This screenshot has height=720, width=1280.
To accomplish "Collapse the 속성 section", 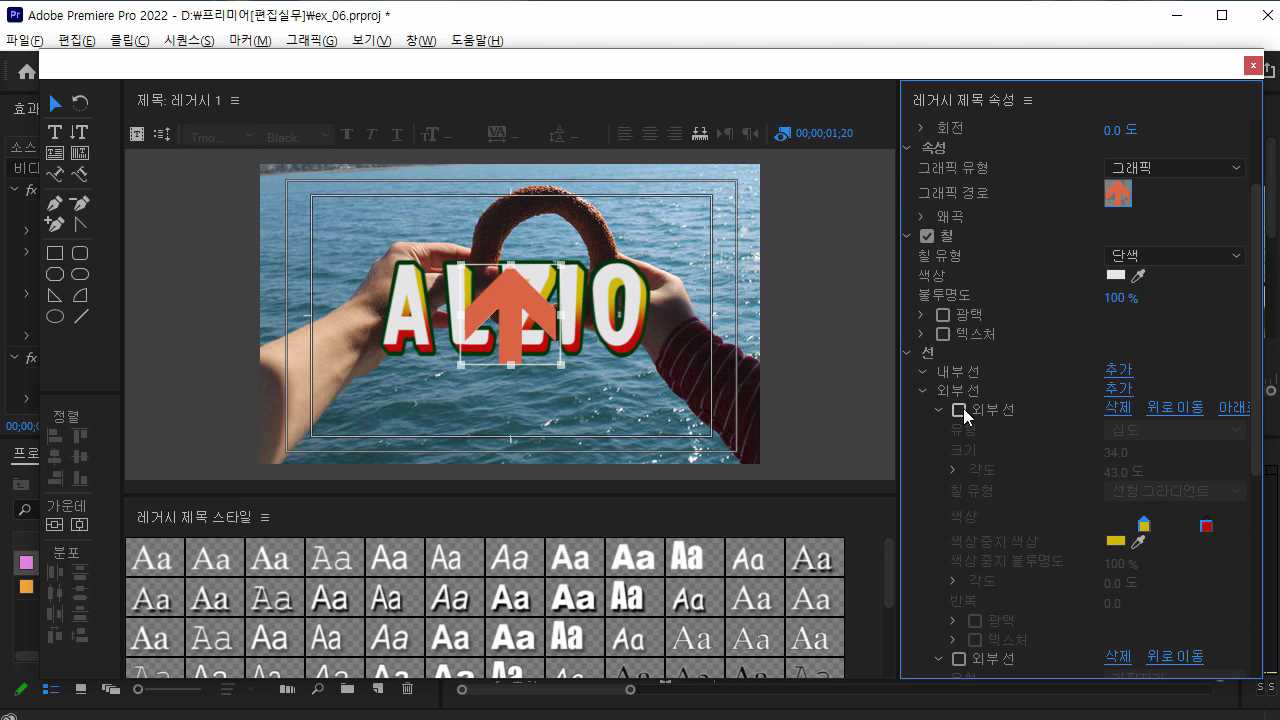I will (x=908, y=148).
